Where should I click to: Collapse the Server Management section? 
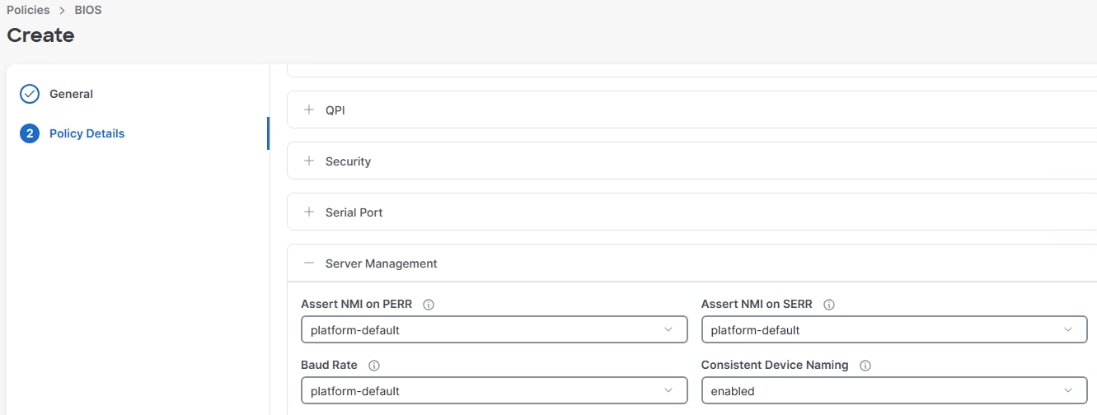point(309,263)
